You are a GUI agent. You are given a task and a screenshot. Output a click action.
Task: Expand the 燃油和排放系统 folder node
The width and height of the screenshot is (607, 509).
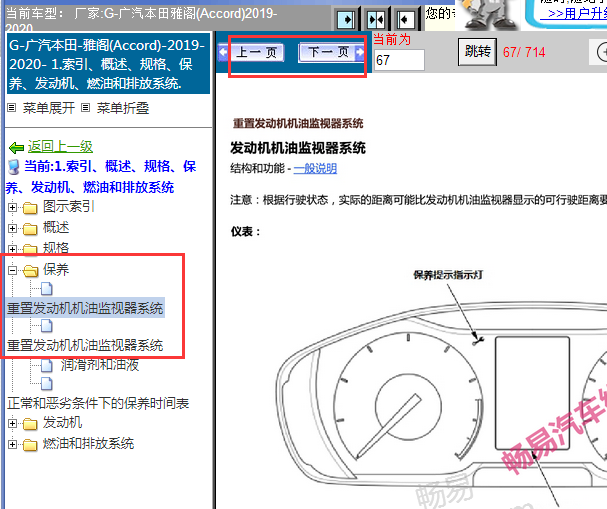coord(12,444)
